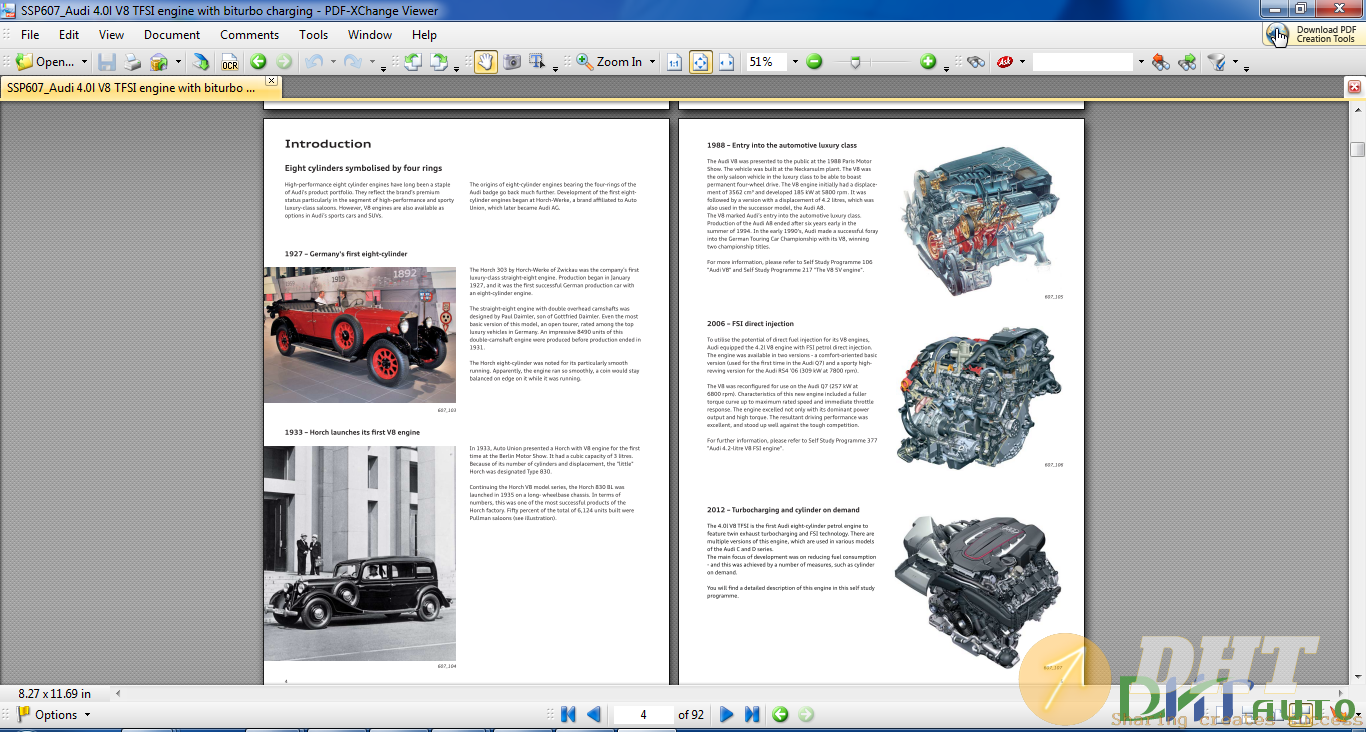Image resolution: width=1366 pixels, height=732 pixels.
Task: Click the search filter funnel icon
Action: [1216, 62]
